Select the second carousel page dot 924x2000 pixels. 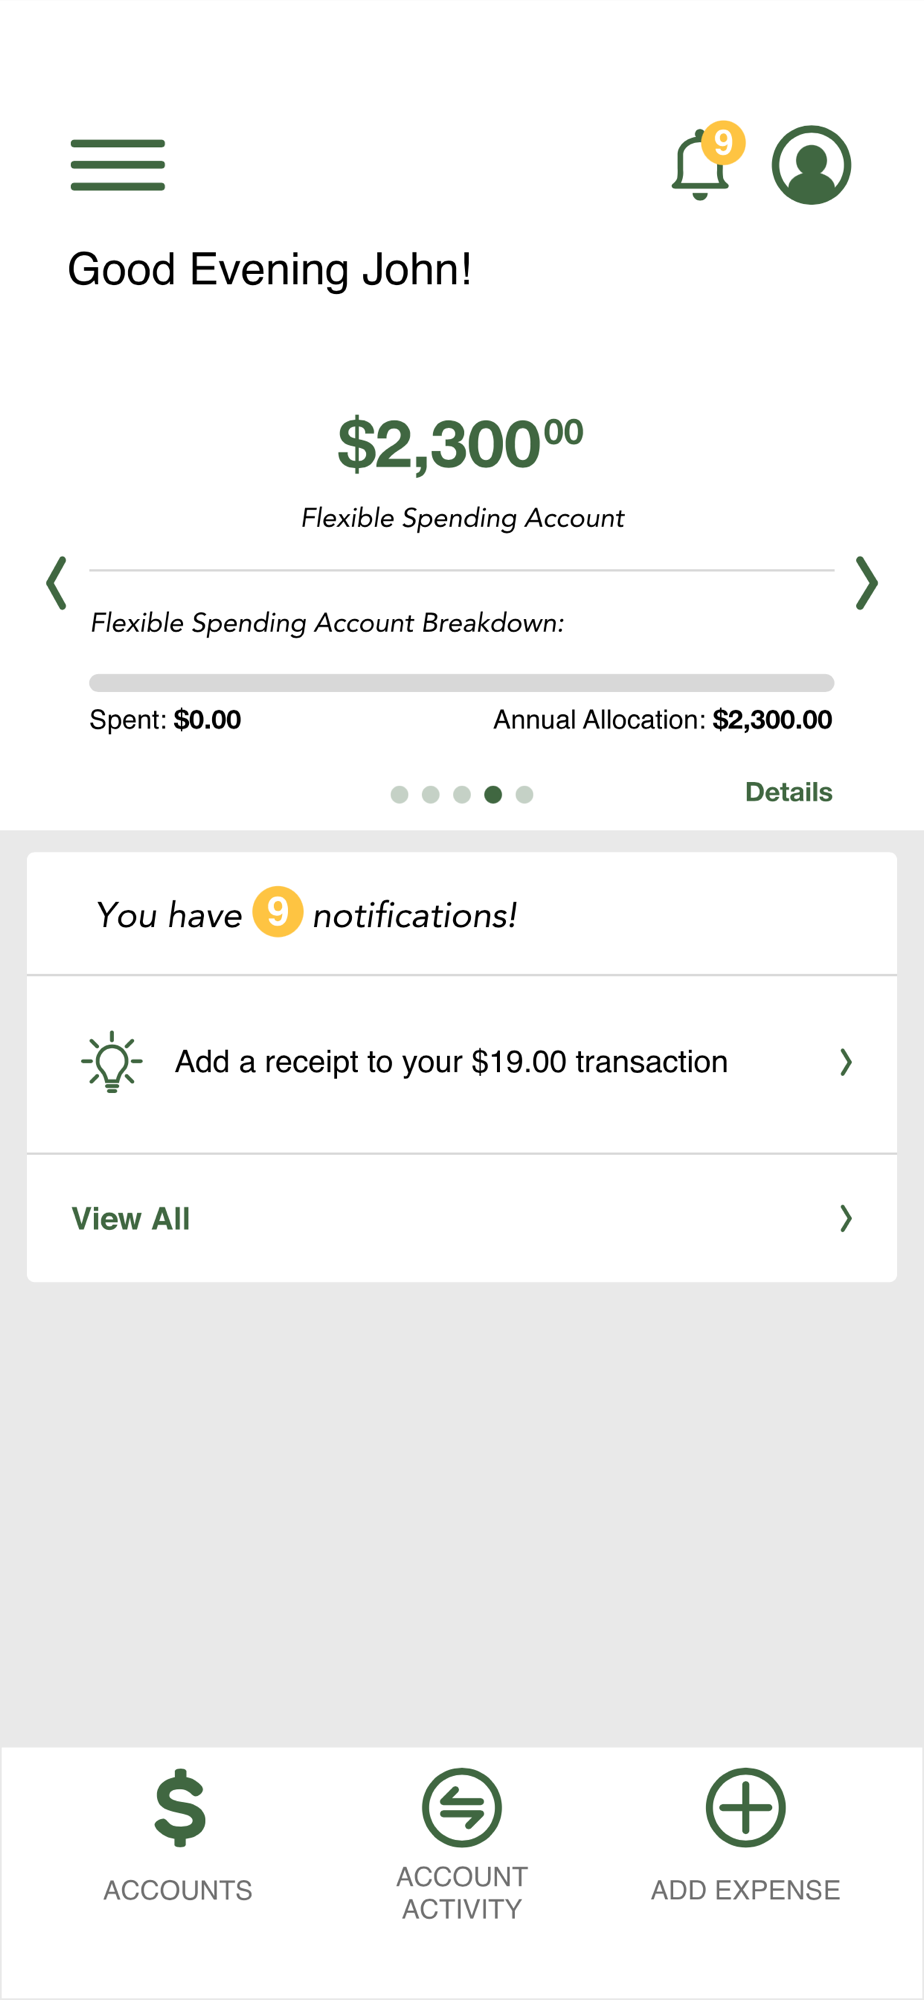click(431, 794)
